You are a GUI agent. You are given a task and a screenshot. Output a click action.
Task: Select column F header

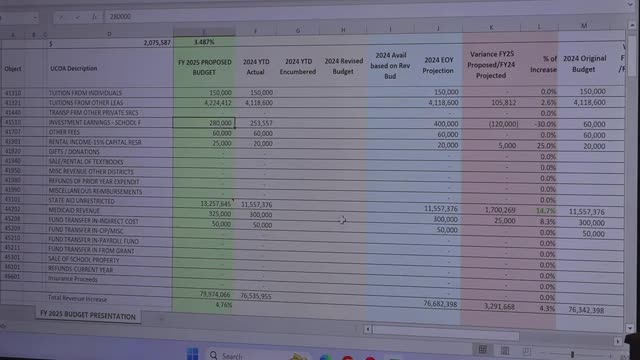tap(256, 31)
